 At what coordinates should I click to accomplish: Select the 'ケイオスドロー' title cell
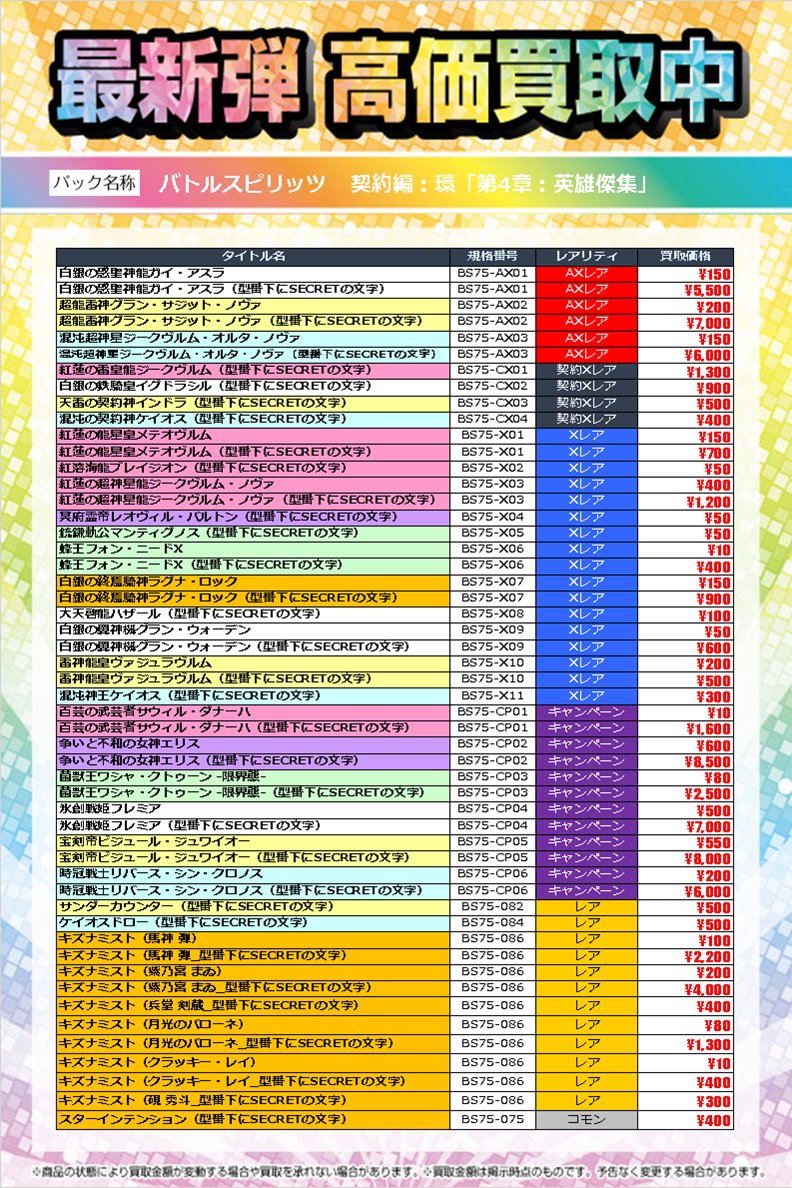pyautogui.click(x=252, y=923)
